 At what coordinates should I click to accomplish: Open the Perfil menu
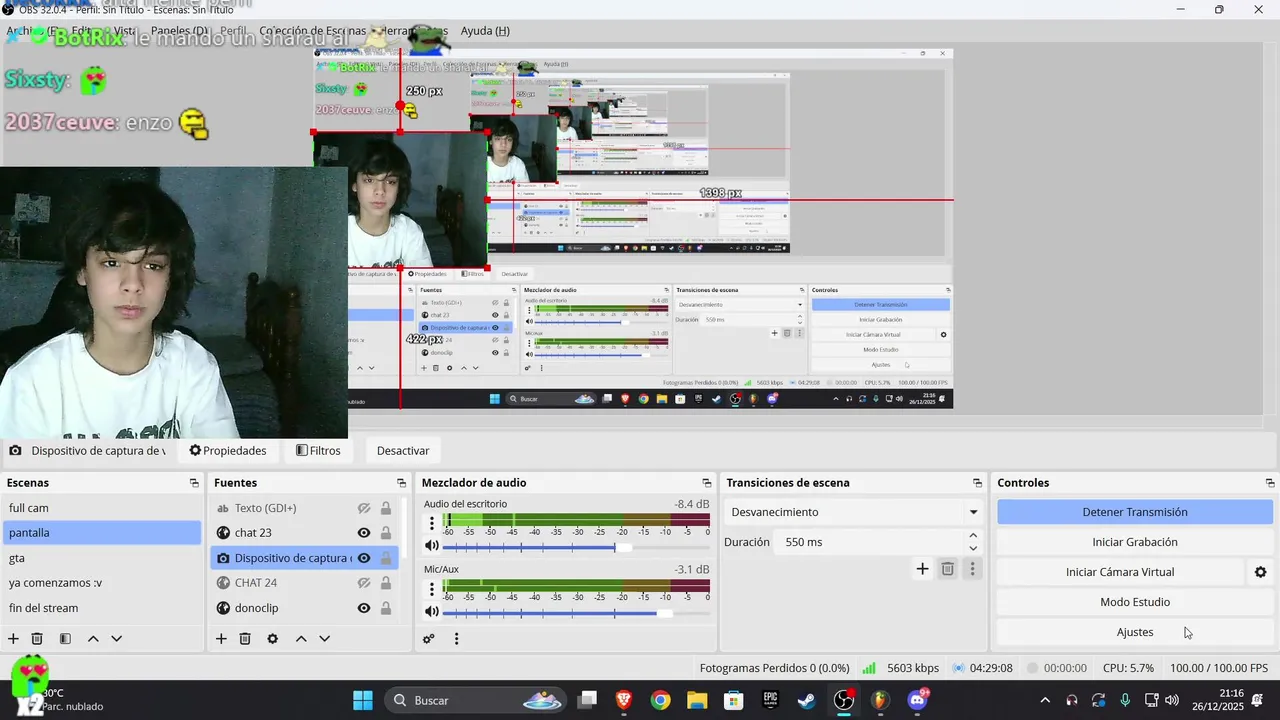click(x=233, y=31)
